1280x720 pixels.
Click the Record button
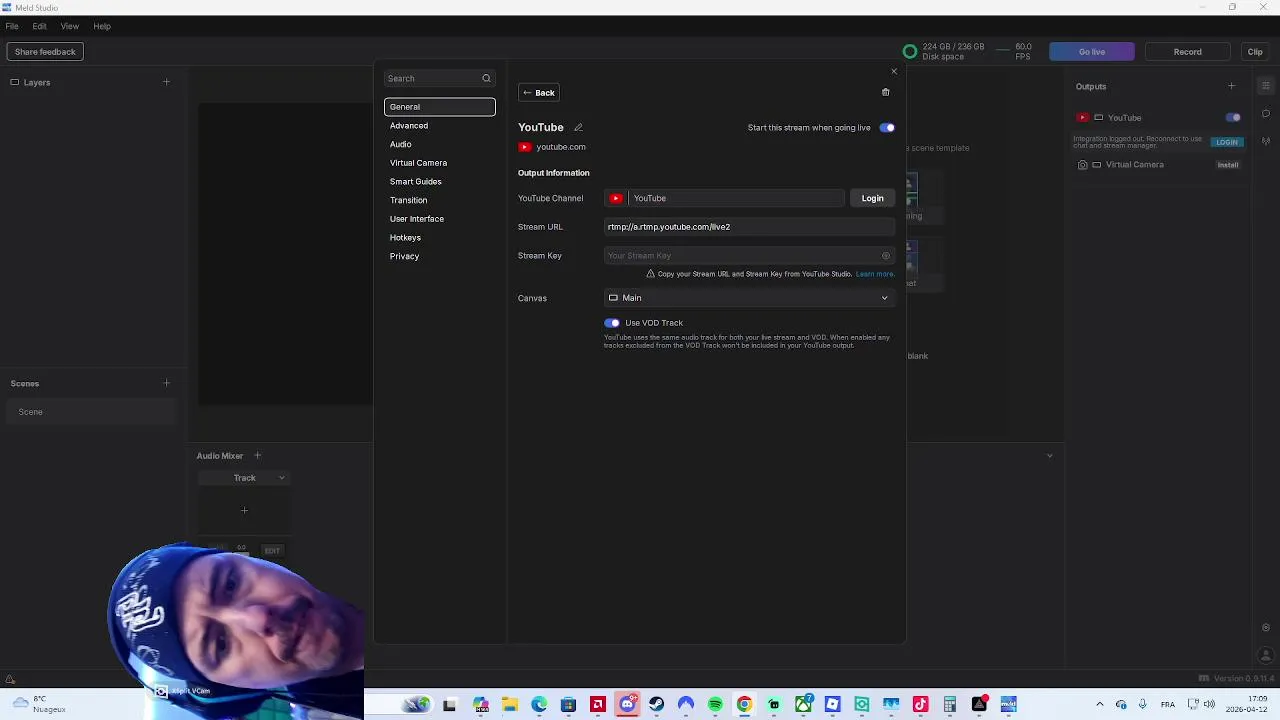(1188, 52)
